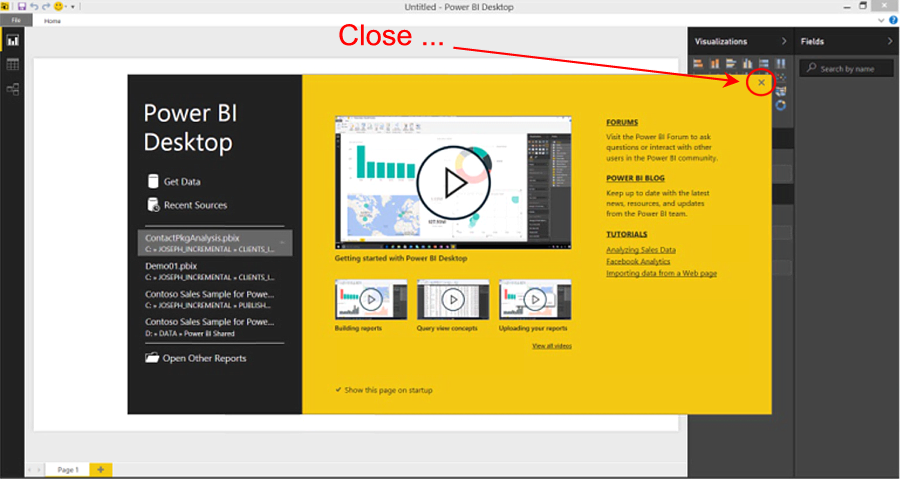Switch to the Home ribbon tab
This screenshot has width=900, height=479.
52,21
